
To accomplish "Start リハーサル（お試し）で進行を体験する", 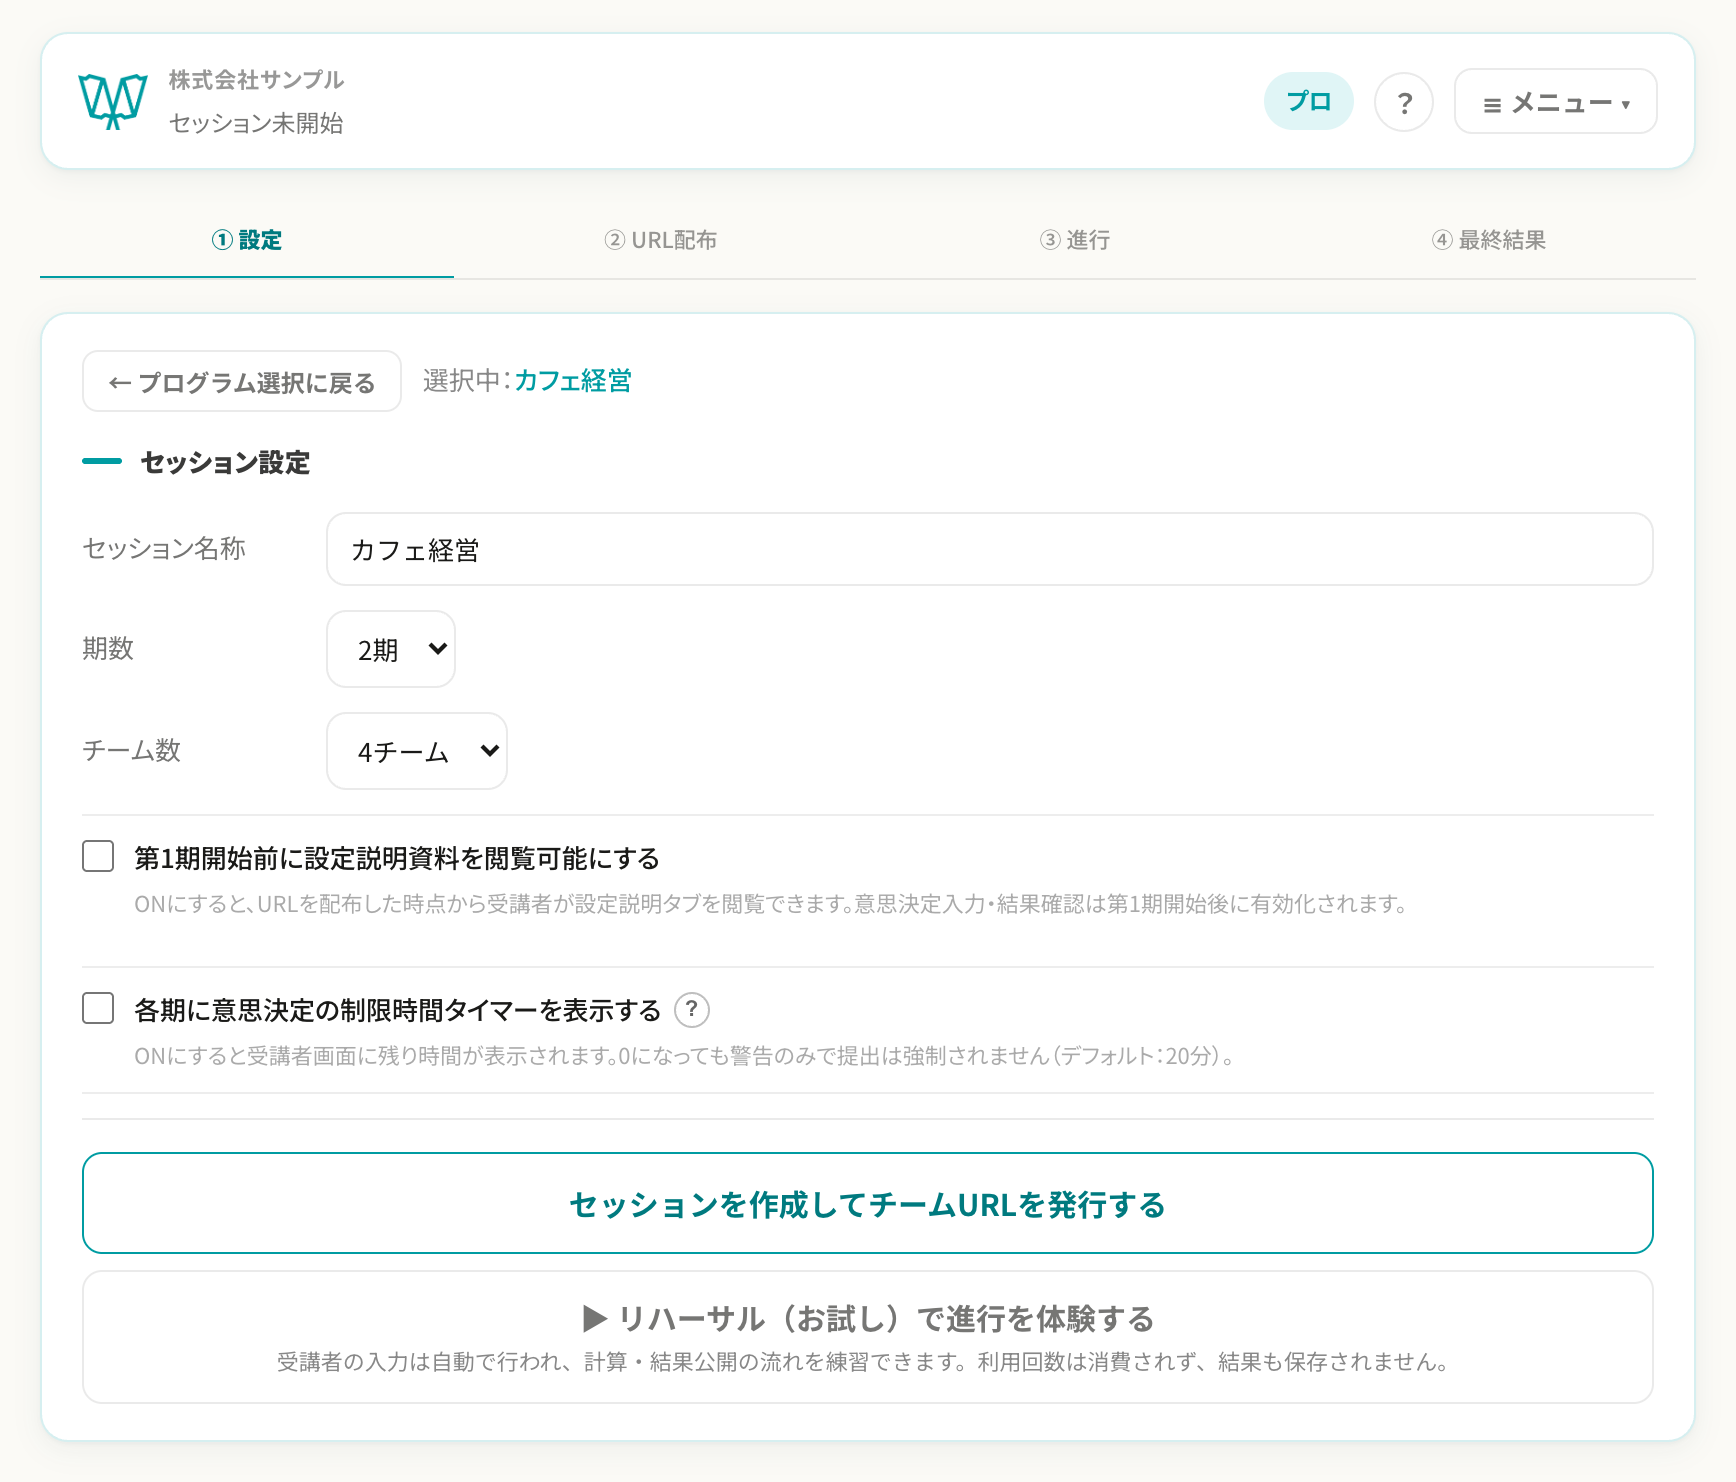I will pos(868,1337).
